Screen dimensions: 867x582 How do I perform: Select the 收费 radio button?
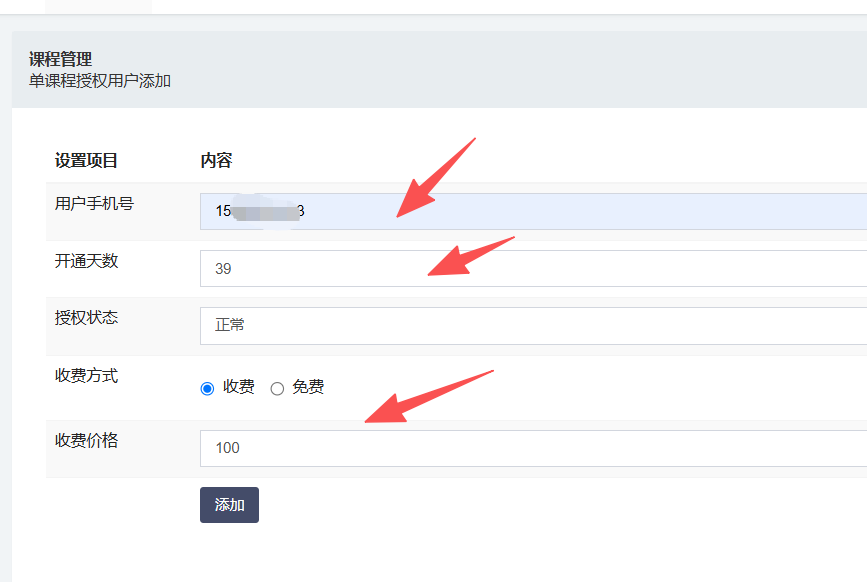208,388
